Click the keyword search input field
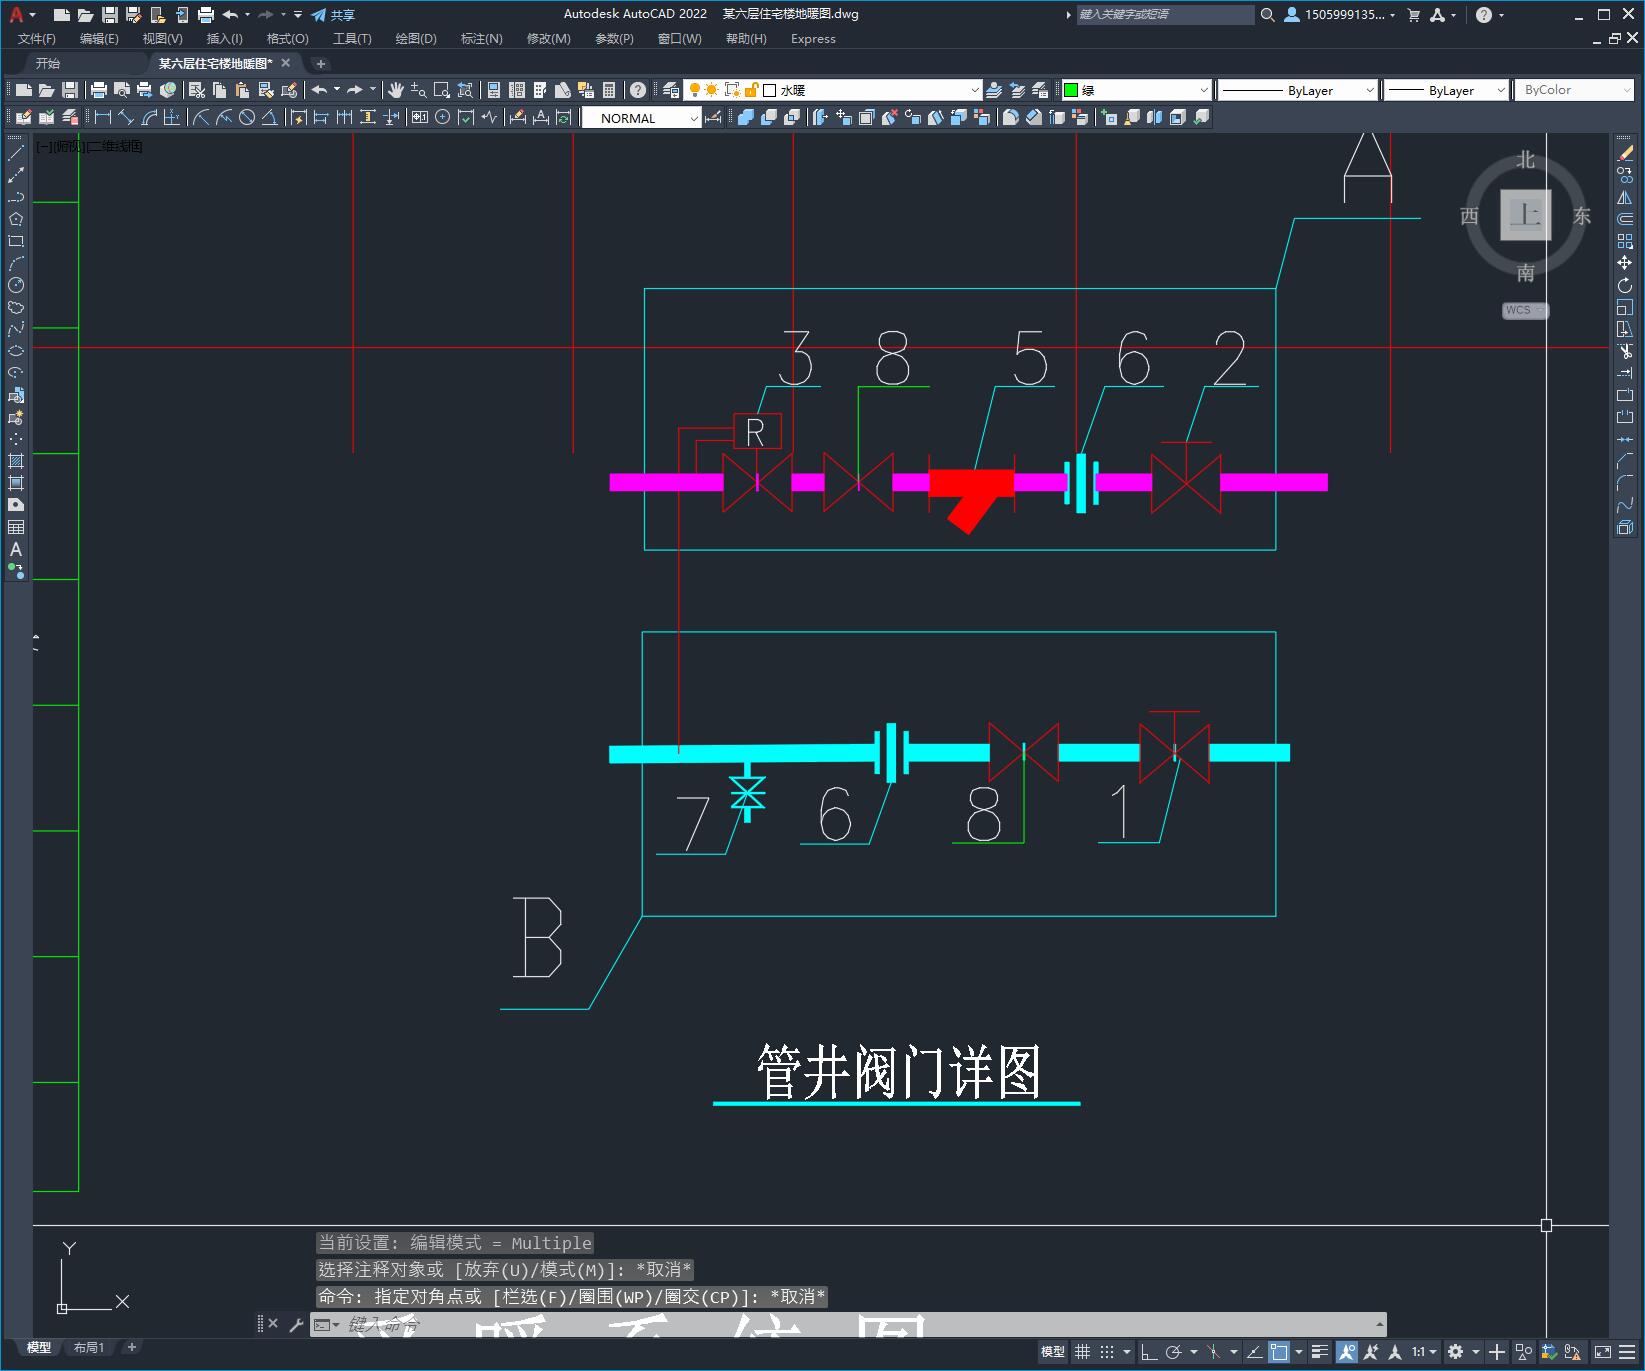This screenshot has width=1645, height=1371. [1165, 15]
